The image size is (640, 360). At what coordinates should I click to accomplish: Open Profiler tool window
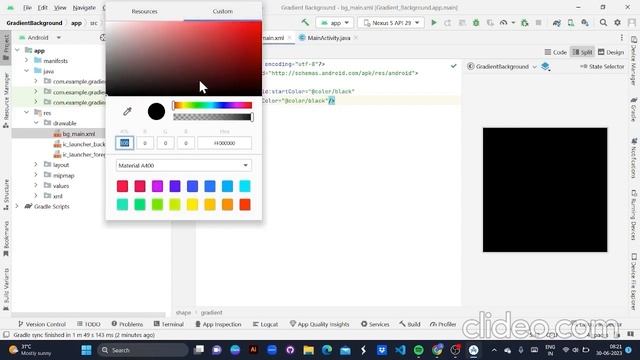[443, 324]
